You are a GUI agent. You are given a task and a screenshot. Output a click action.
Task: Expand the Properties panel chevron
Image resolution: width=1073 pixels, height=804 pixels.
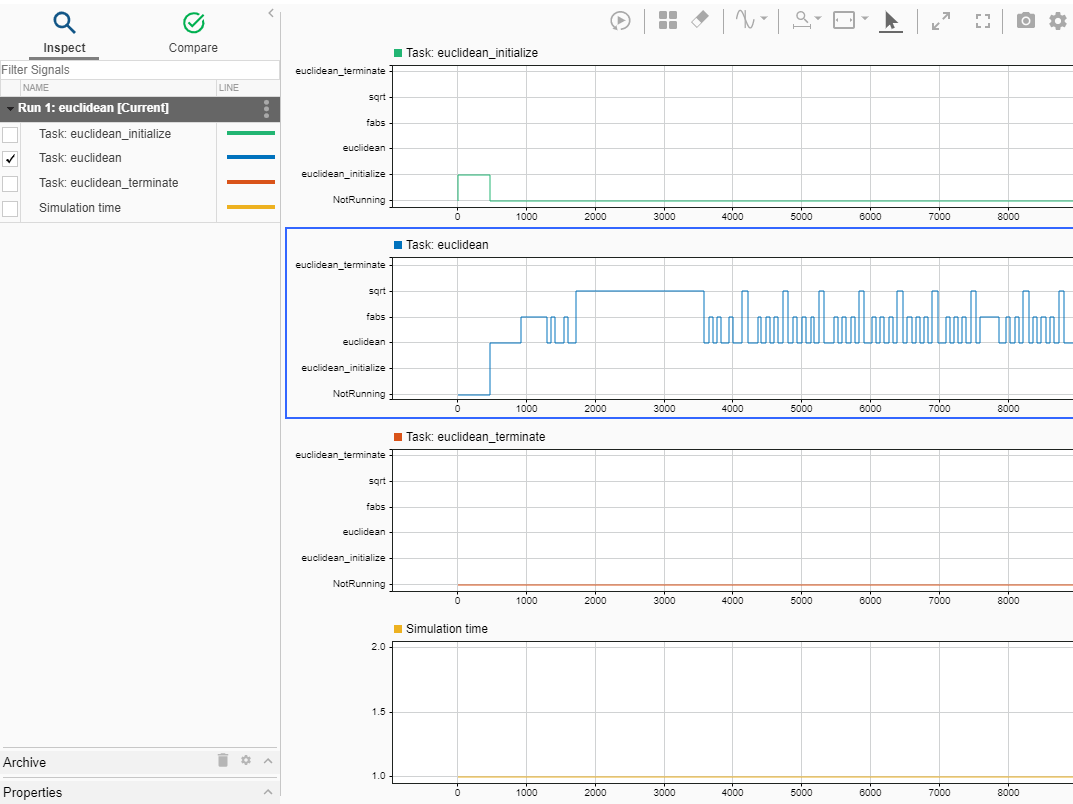pyautogui.click(x=268, y=792)
